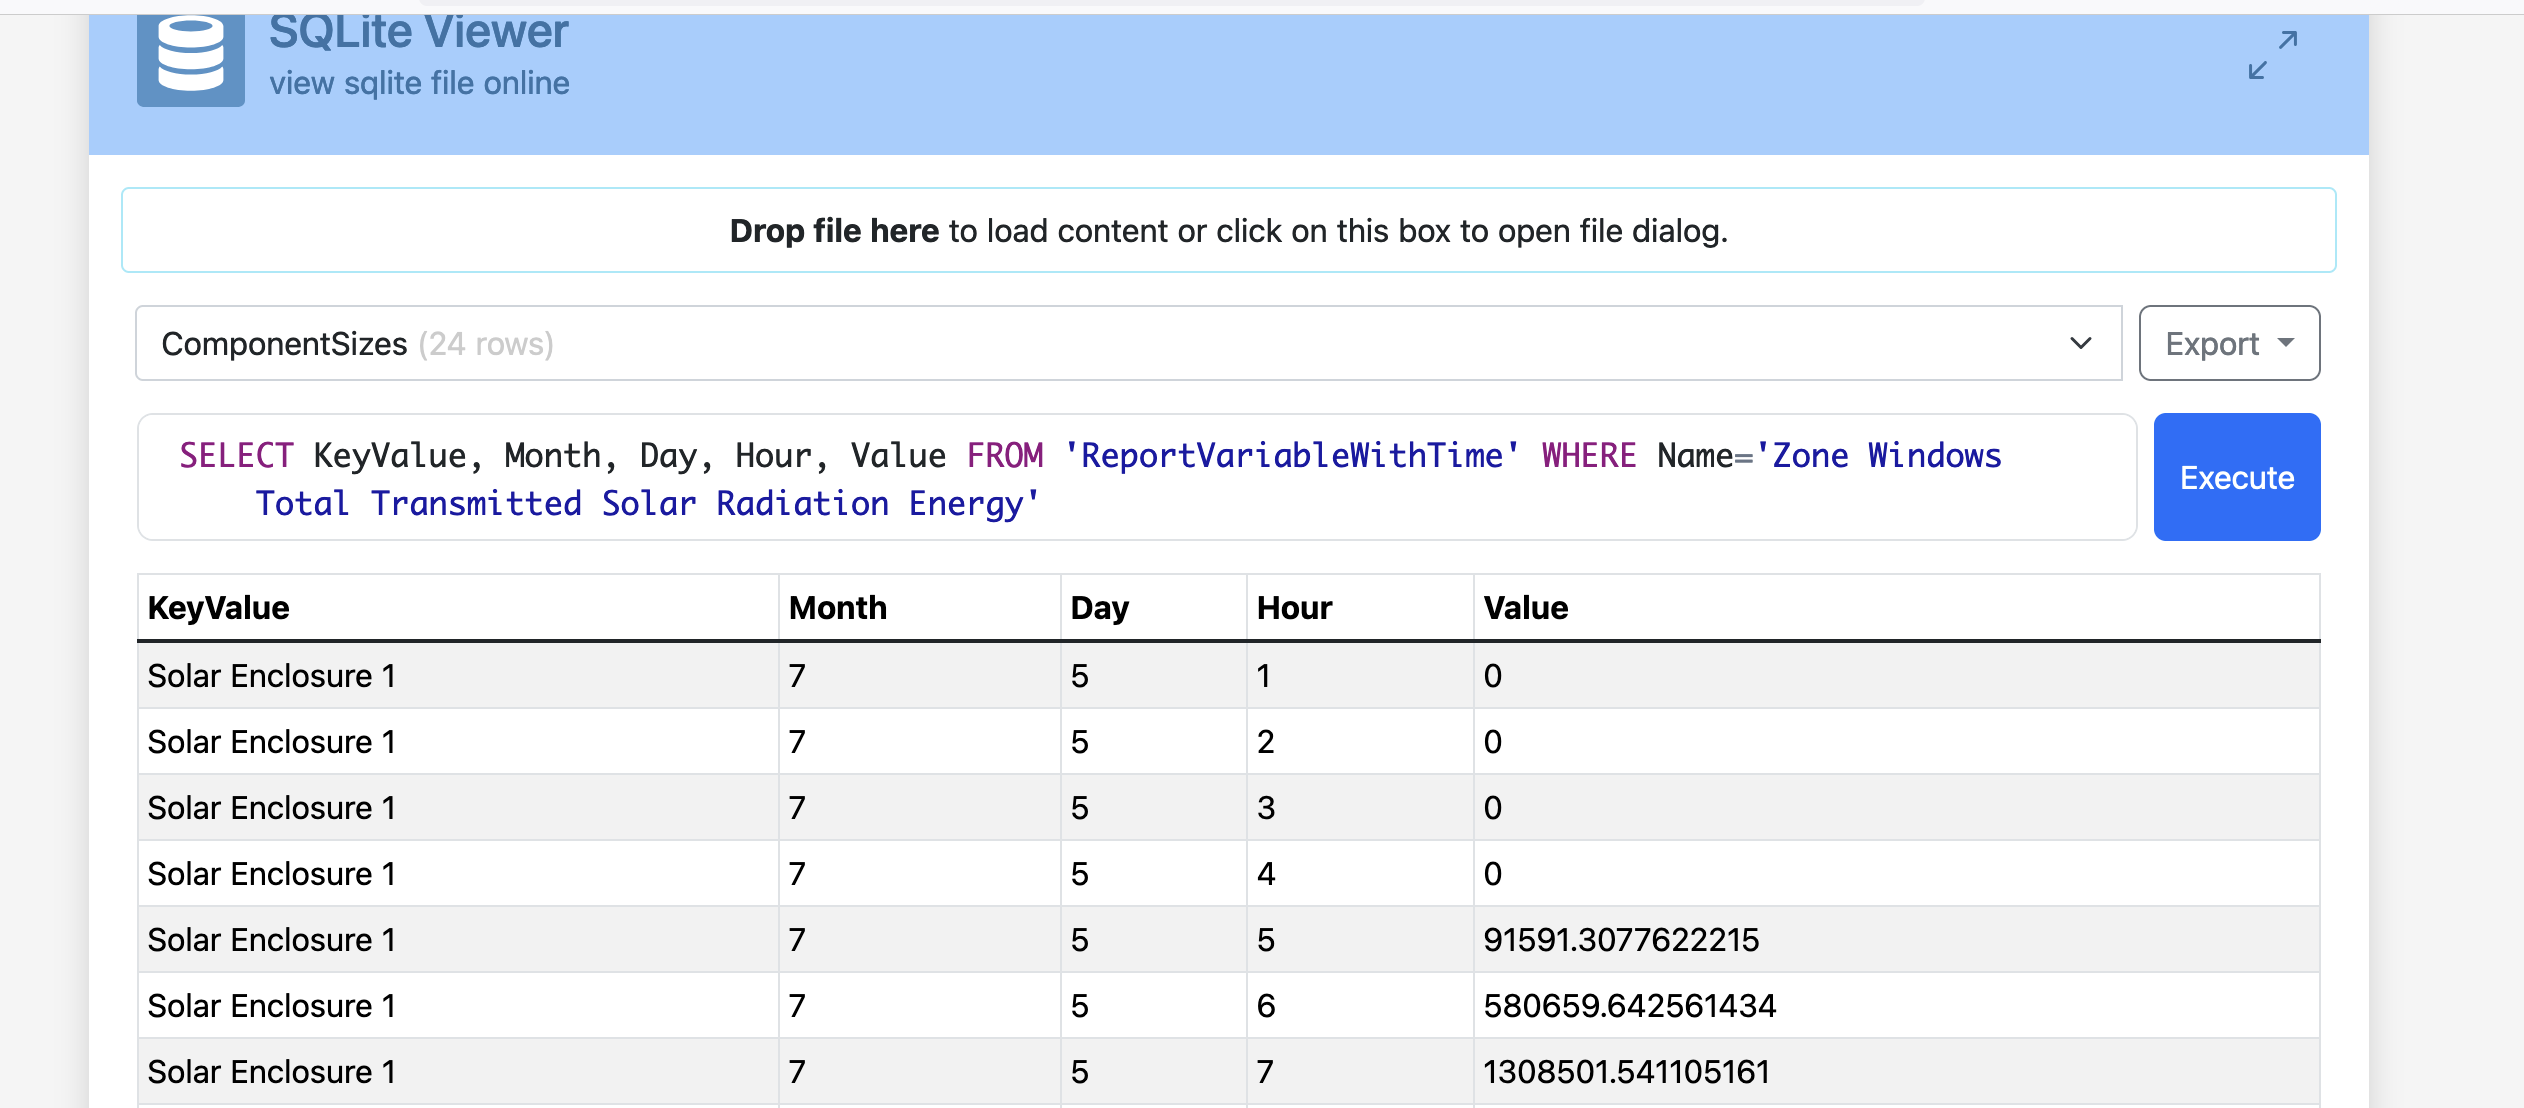Screen dimensions: 2524x1108
Task: Click the SELECT keyword in the query
Action: click(x=236, y=456)
